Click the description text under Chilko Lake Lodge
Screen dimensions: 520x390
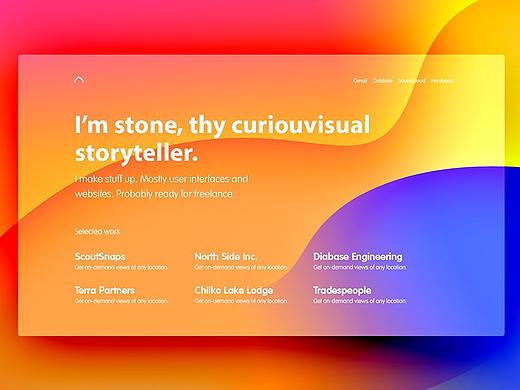pyautogui.click(x=241, y=301)
